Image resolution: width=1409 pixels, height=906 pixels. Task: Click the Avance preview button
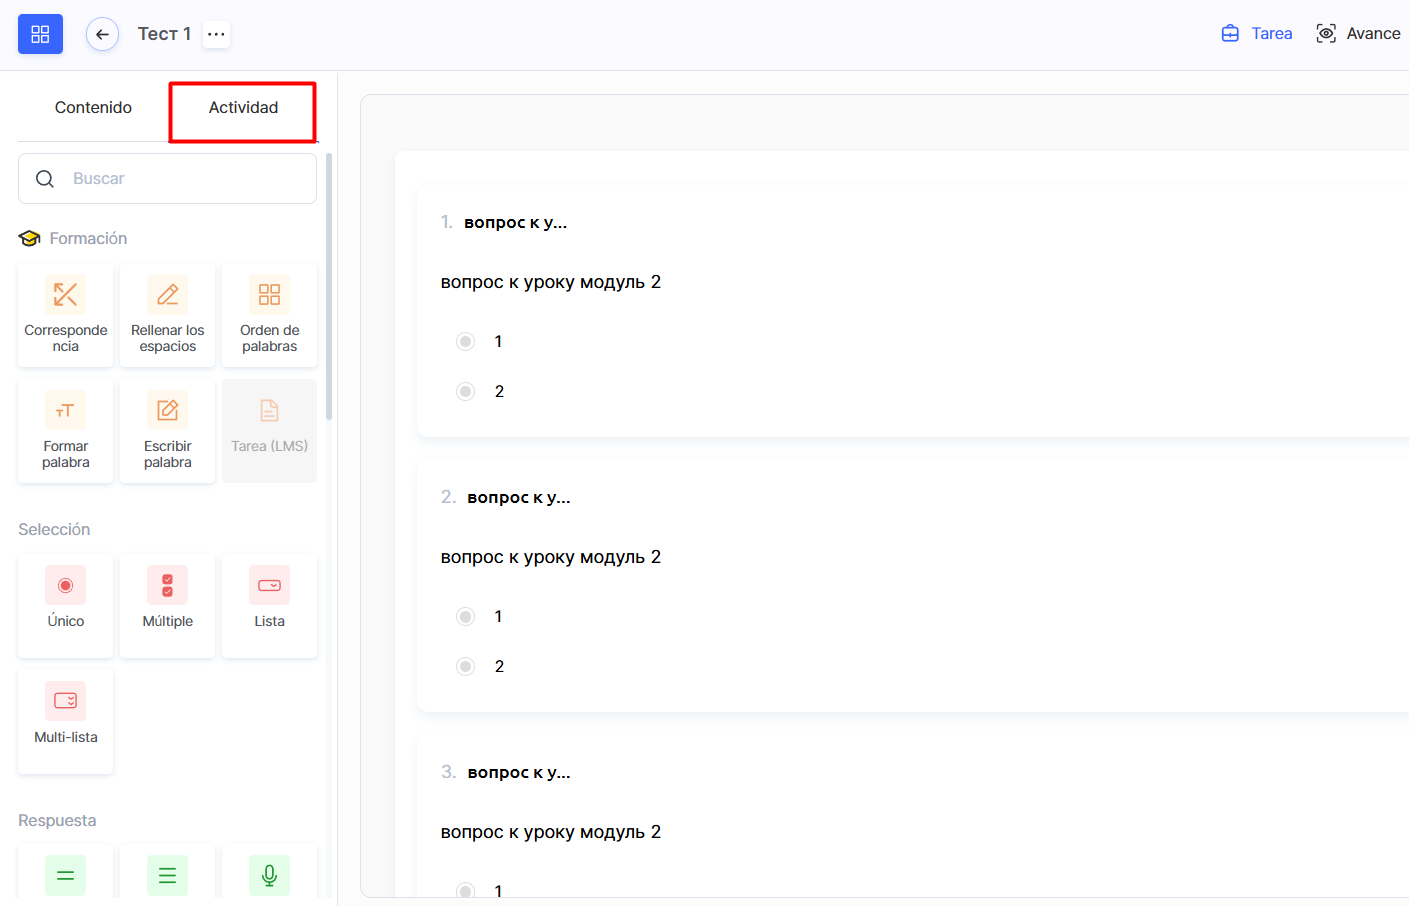[1358, 34]
